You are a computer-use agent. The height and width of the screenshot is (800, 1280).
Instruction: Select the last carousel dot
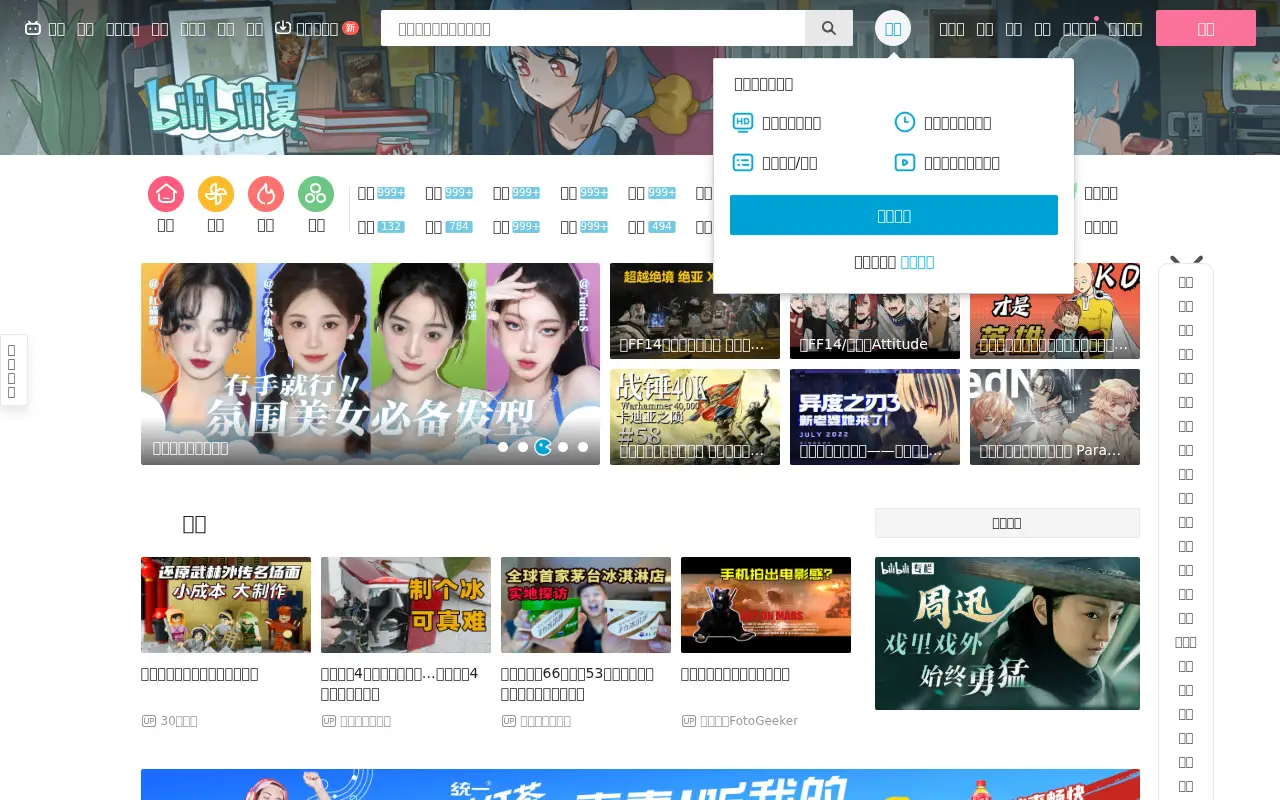[x=583, y=447]
